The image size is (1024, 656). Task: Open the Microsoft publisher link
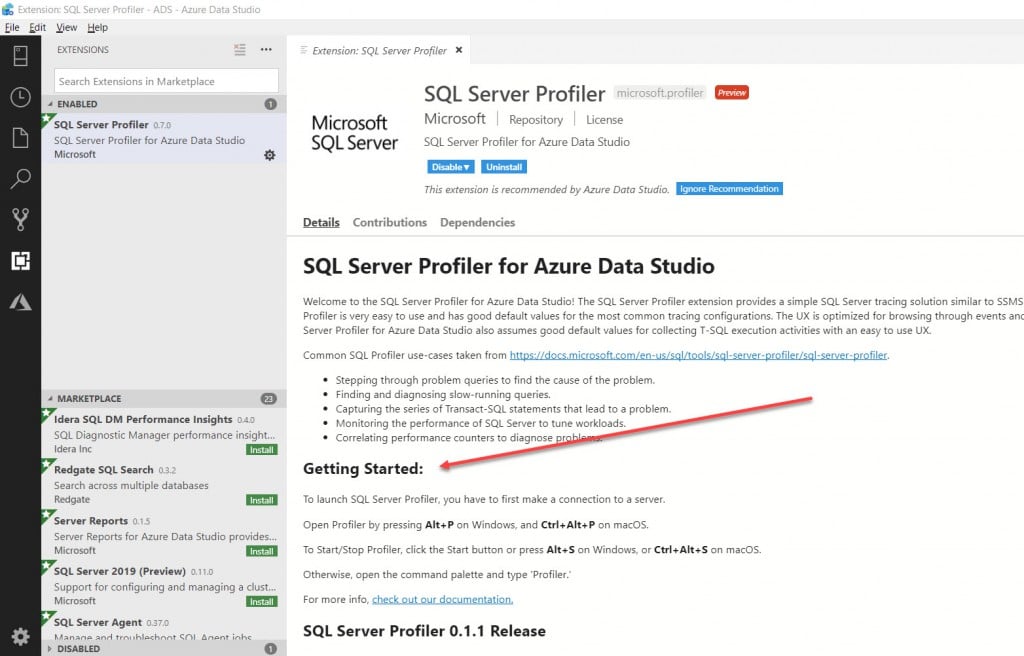click(x=455, y=119)
